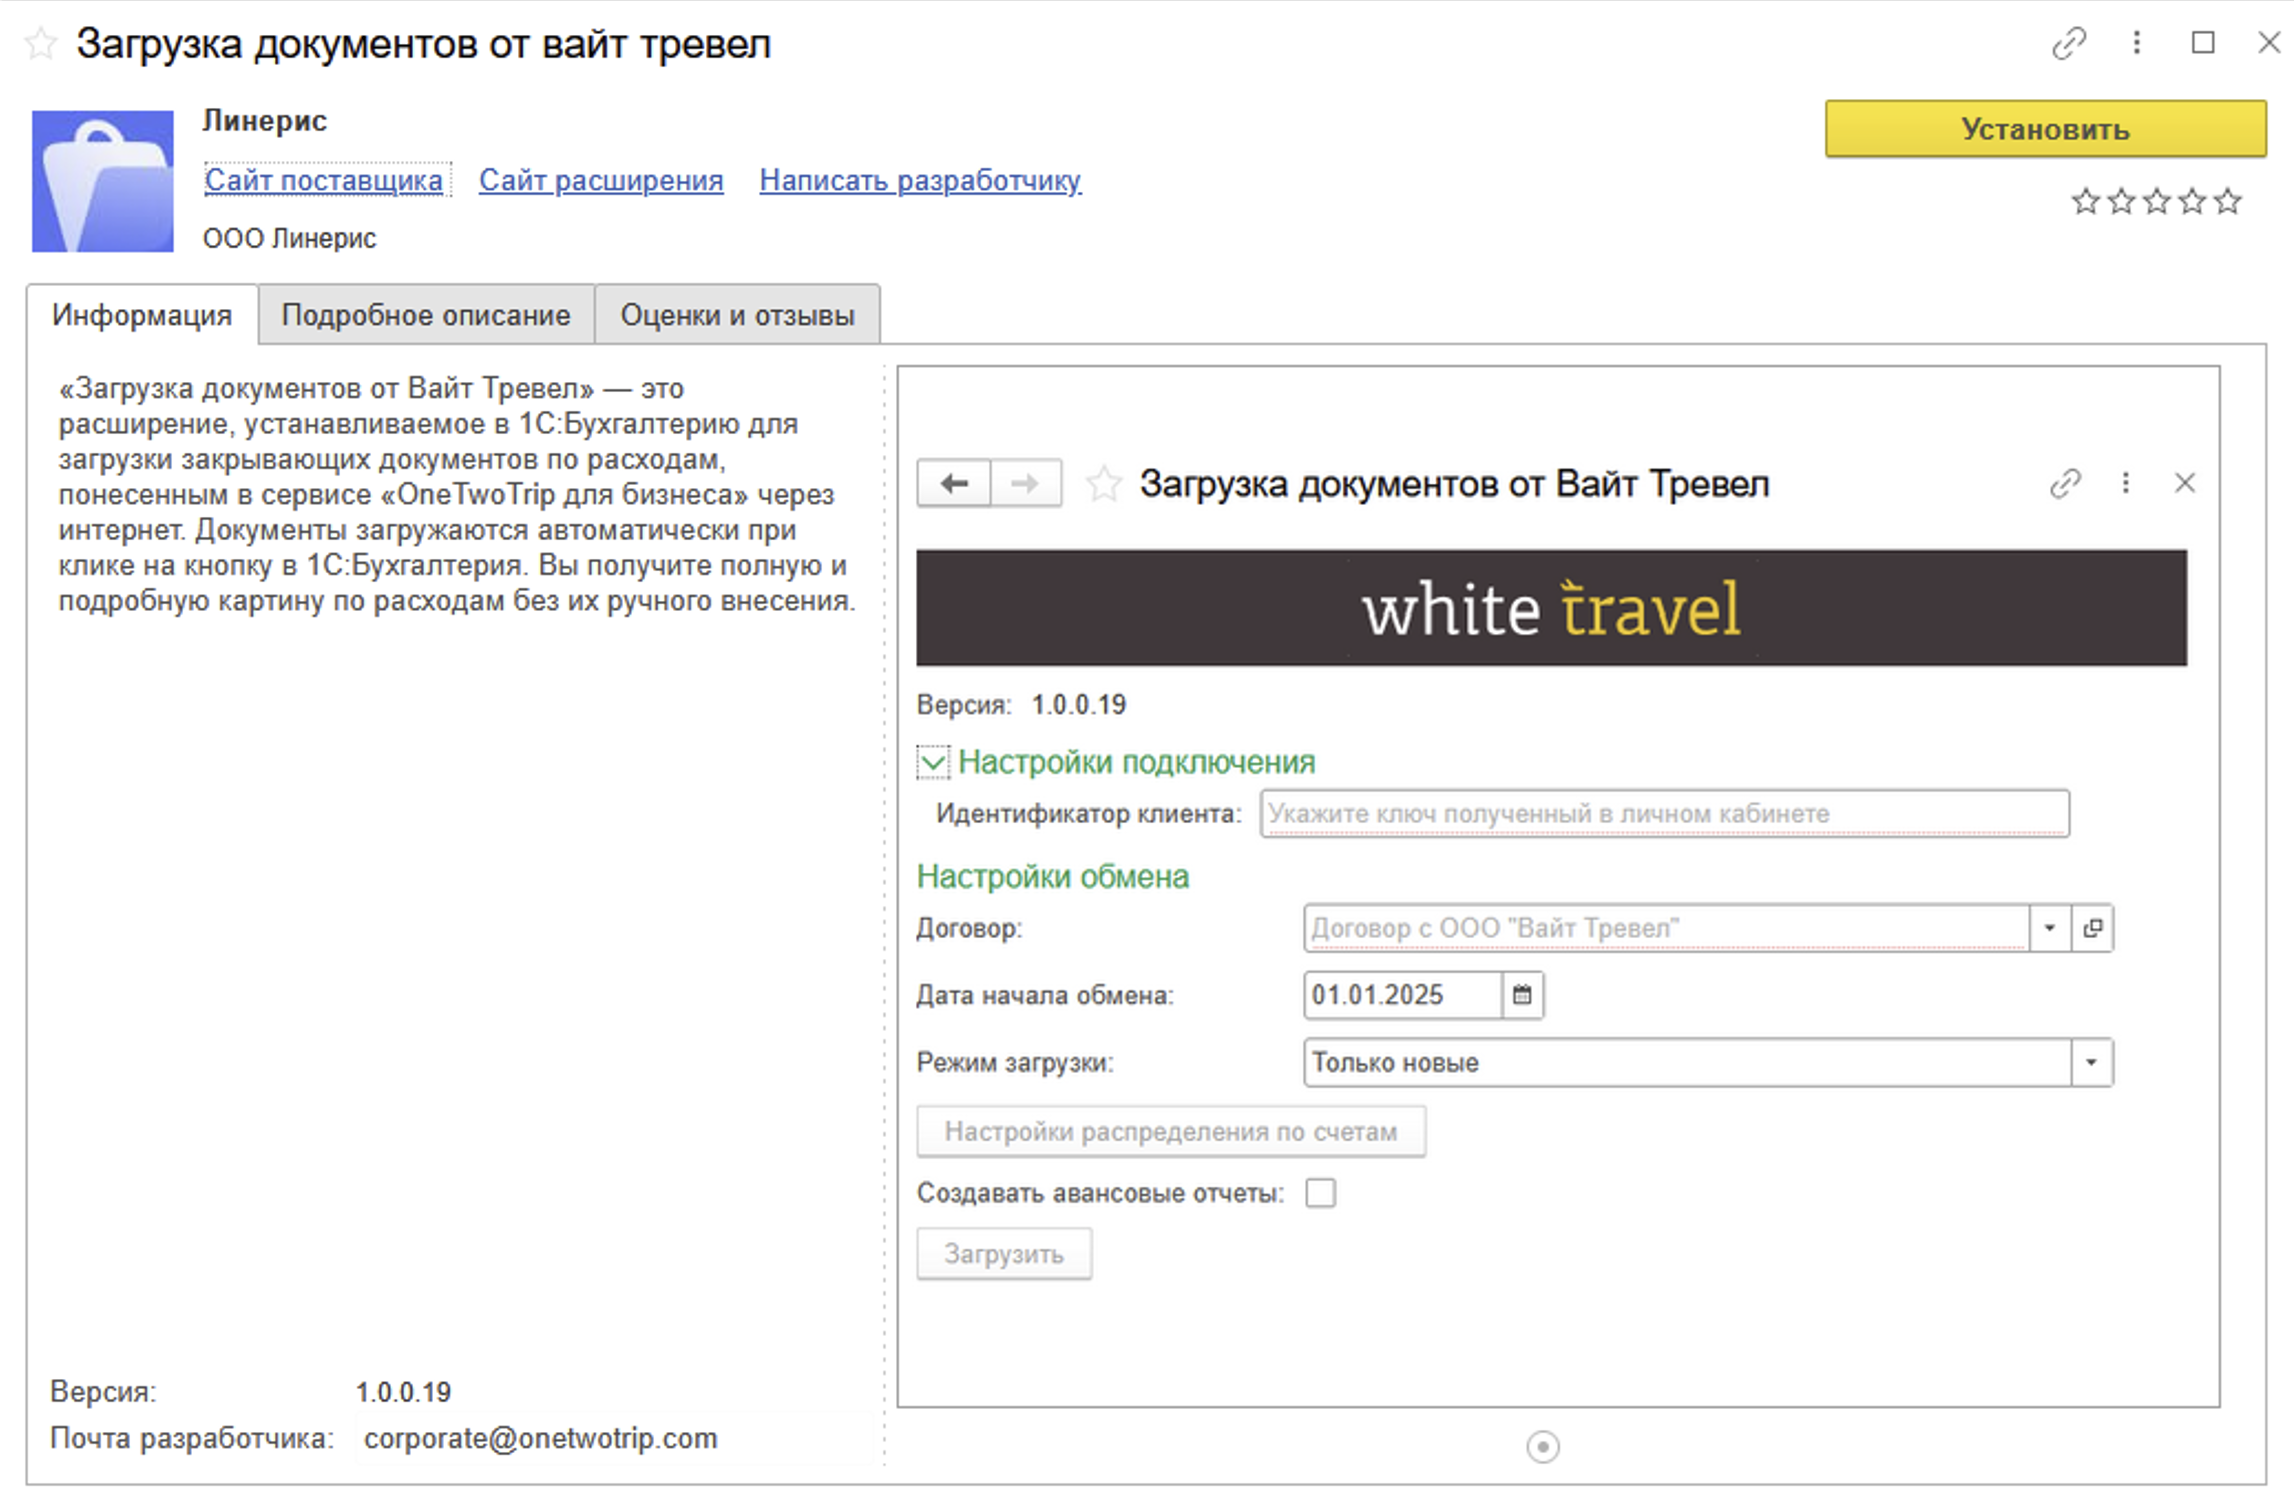The image size is (2294, 1496).
Task: Open the calendar picker for exchange start date
Action: (x=1522, y=996)
